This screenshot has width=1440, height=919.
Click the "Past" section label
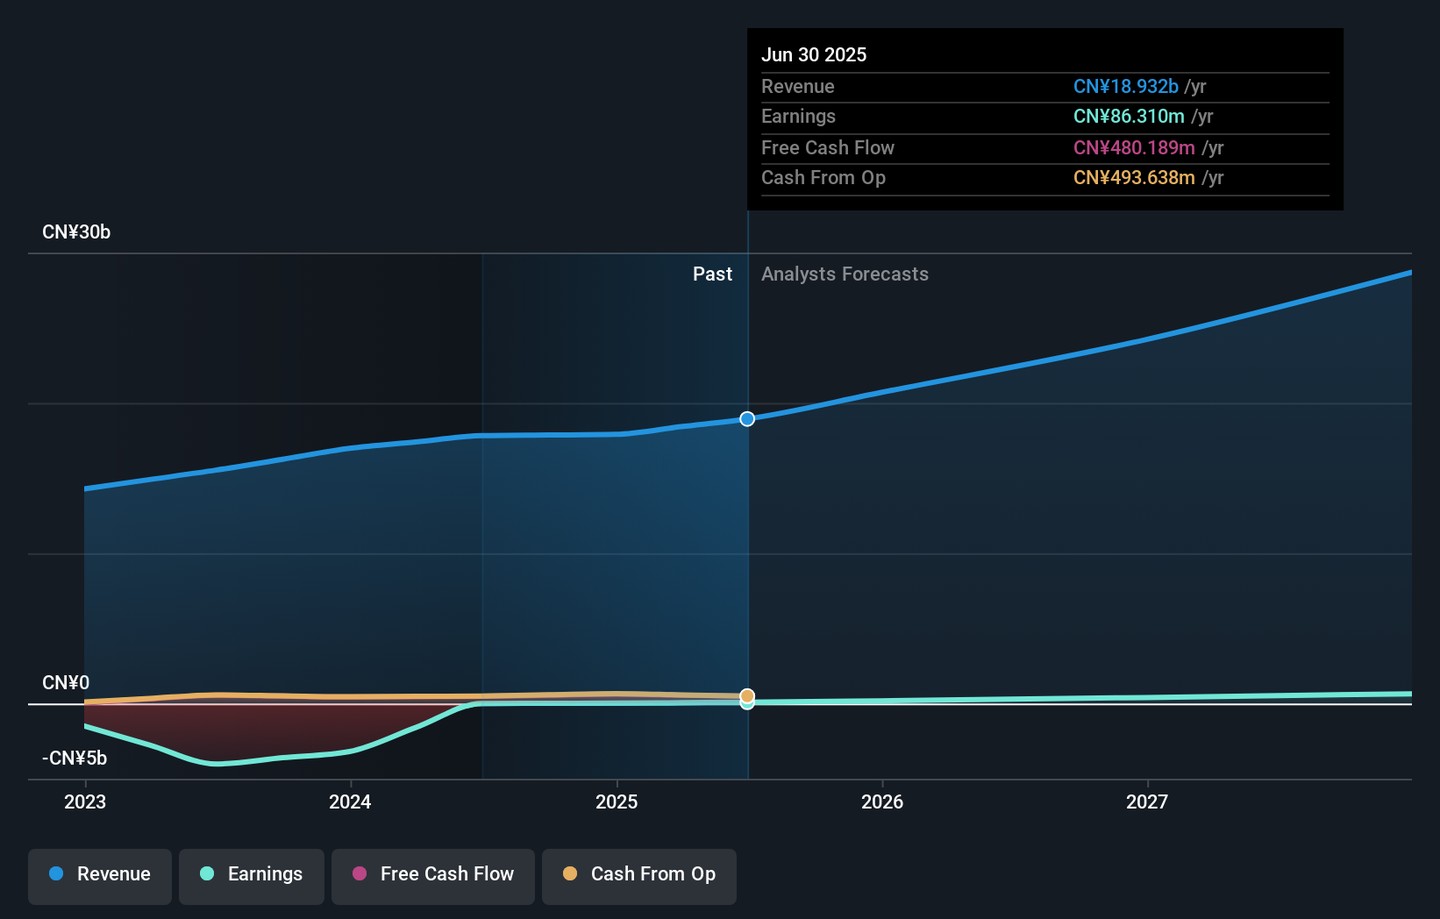712,274
